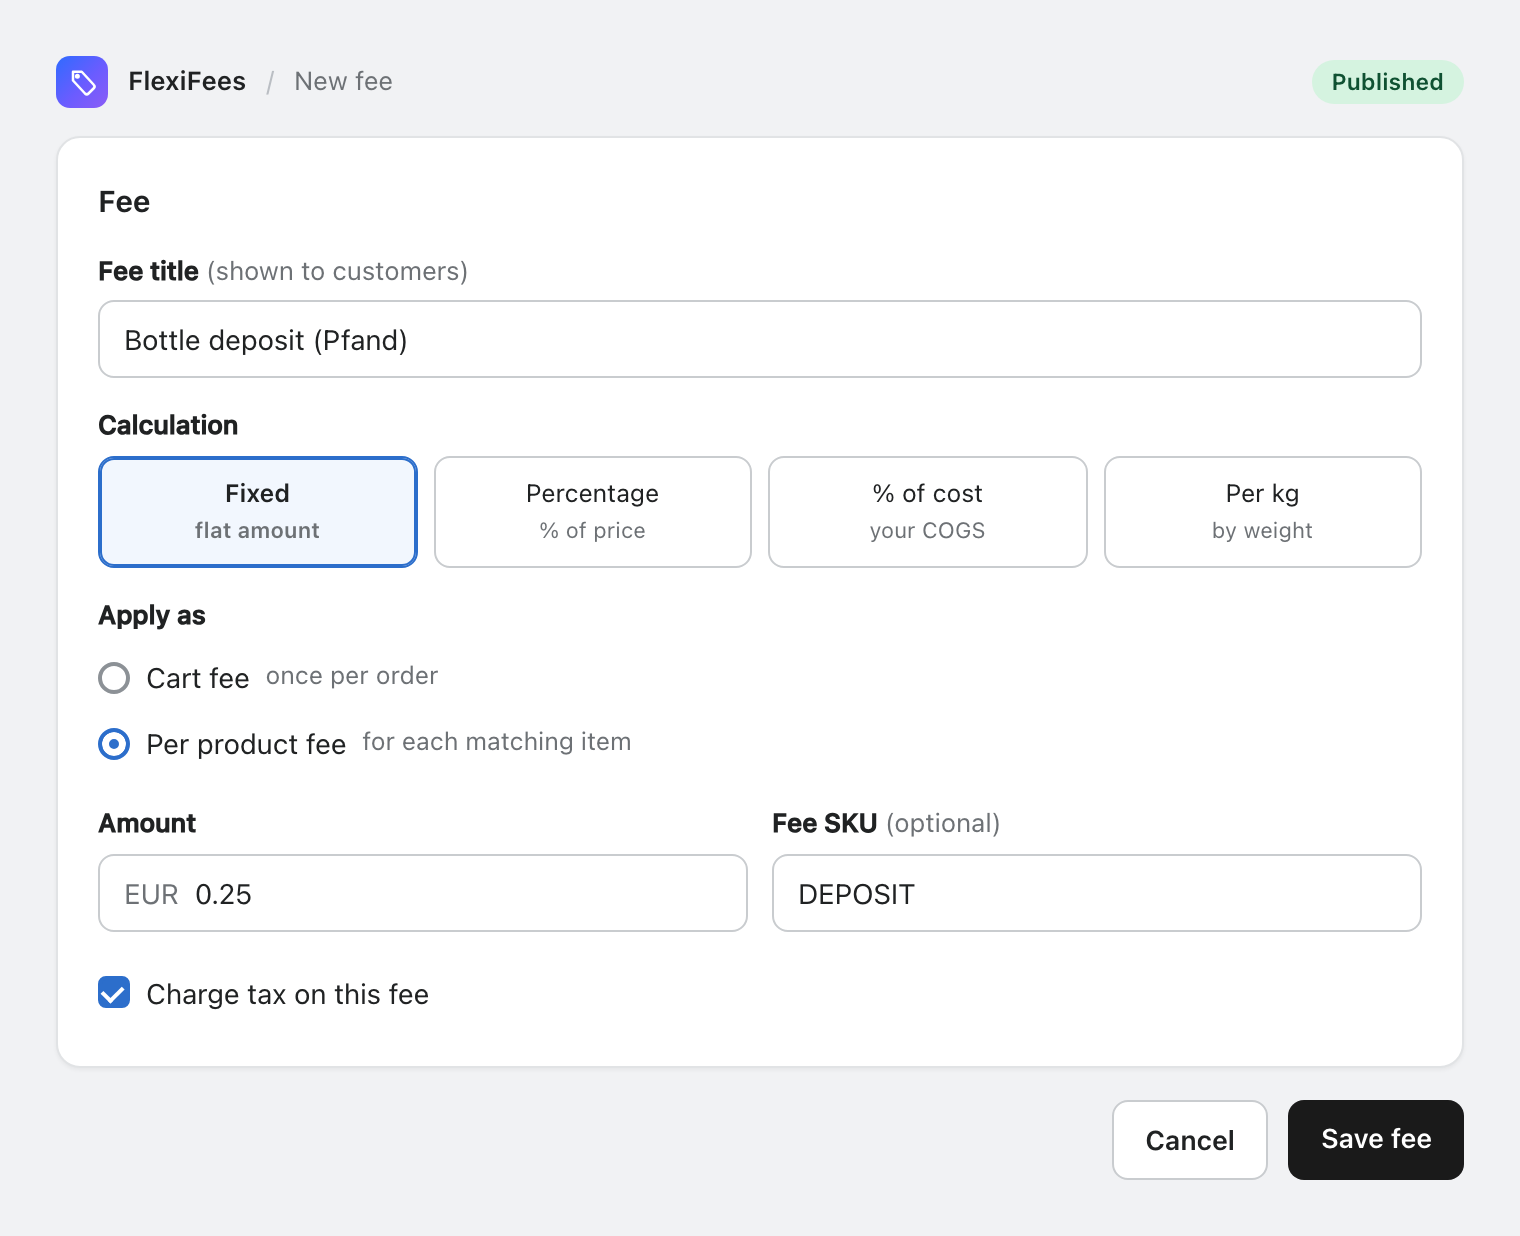Click the Fee SKU input field
This screenshot has height=1236, width=1520.
click(x=1097, y=893)
